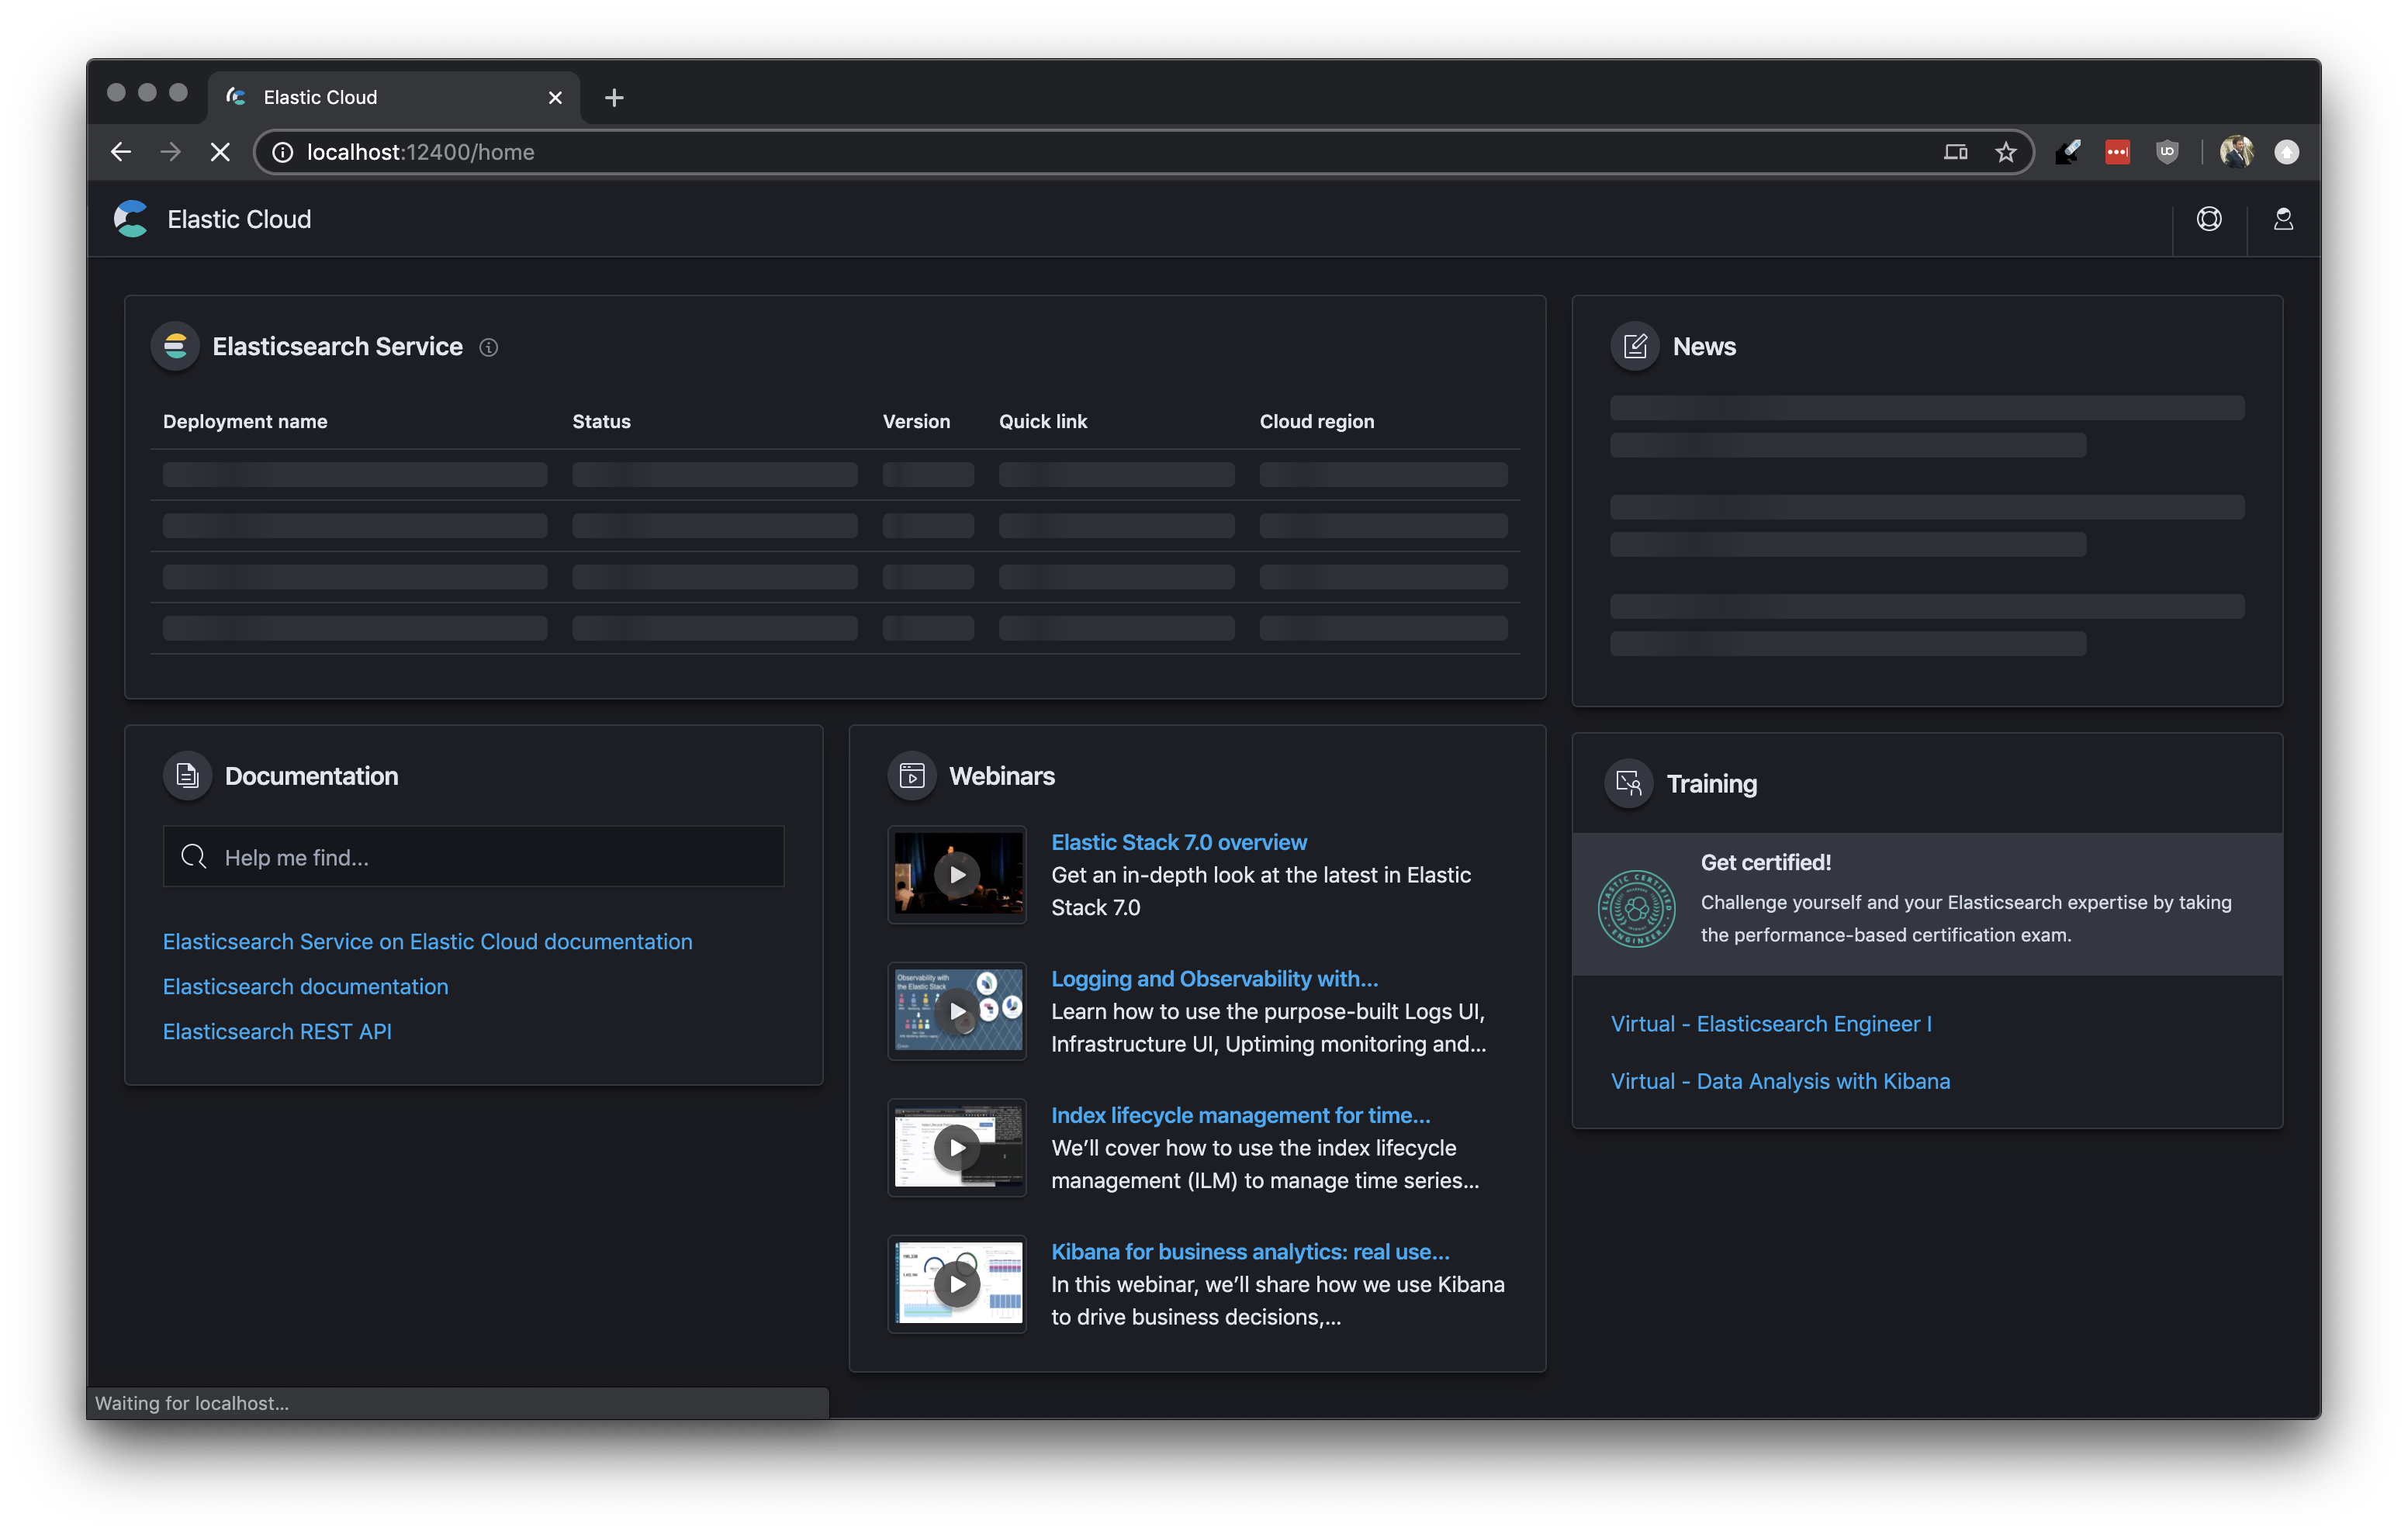This screenshot has height=1534, width=2408.
Task: Open Kibana for business analytics webinar link
Action: click(1250, 1251)
